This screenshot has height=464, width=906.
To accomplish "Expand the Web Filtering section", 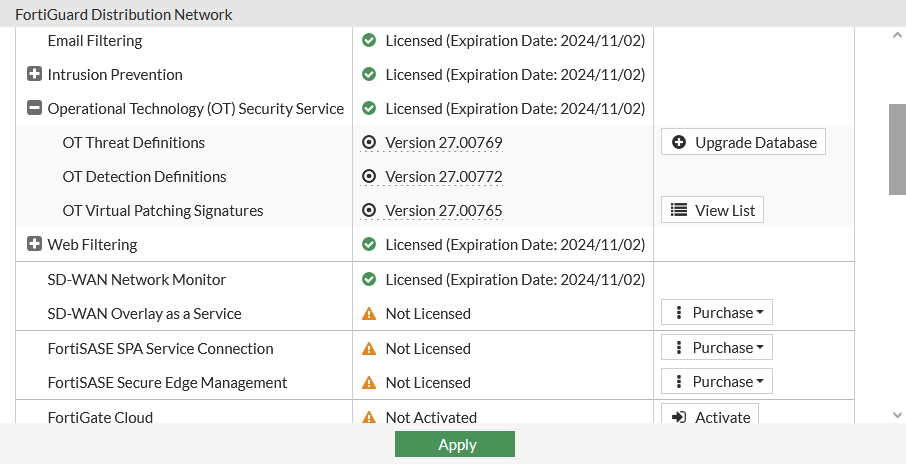I will pos(34,245).
